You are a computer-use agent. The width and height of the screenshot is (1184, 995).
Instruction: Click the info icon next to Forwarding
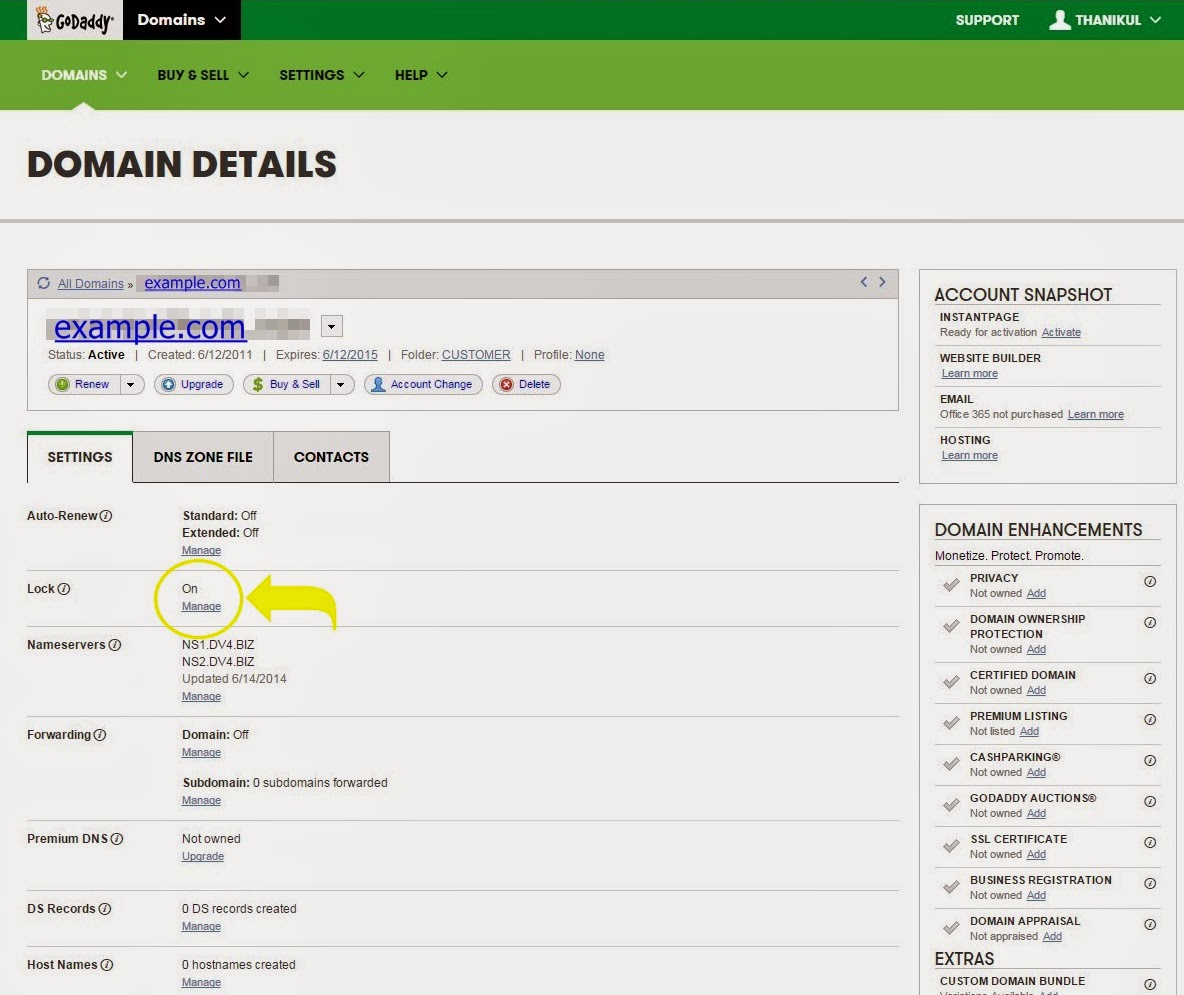(x=100, y=735)
